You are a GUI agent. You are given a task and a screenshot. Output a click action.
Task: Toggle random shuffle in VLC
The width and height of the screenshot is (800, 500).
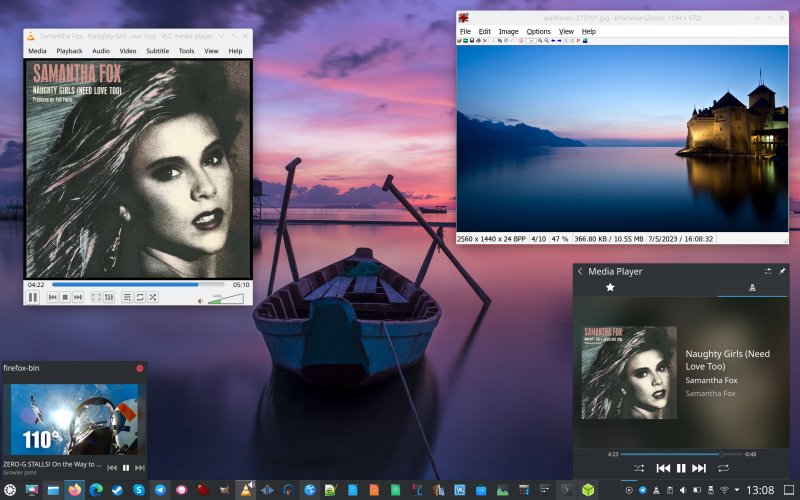[x=153, y=297]
